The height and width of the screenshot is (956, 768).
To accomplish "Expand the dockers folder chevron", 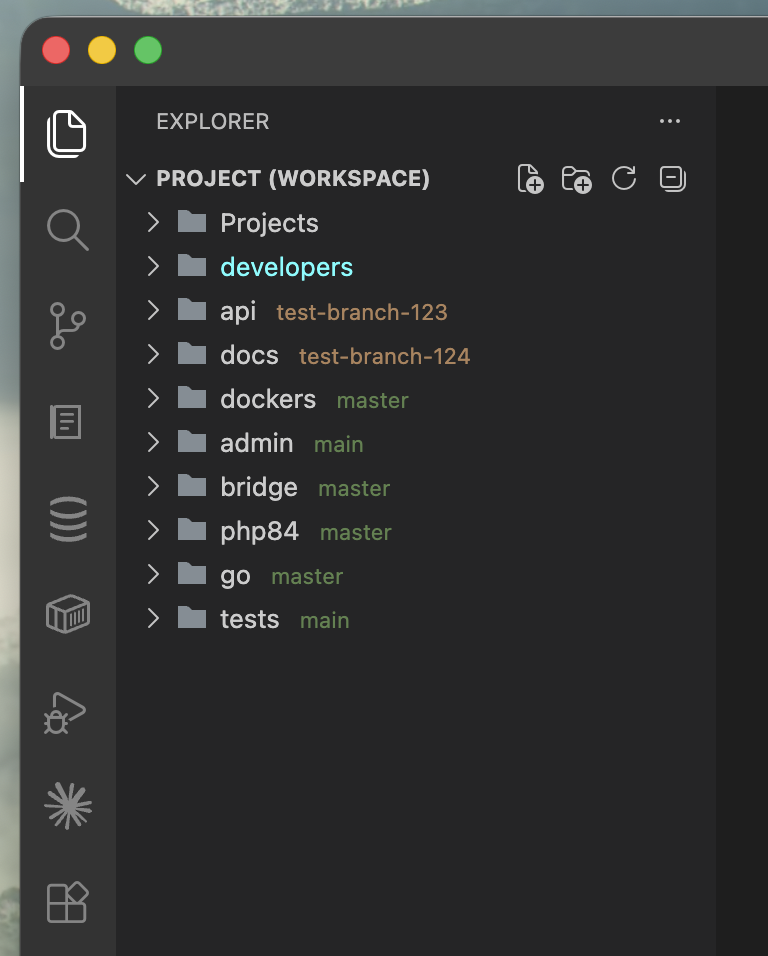I will point(153,398).
